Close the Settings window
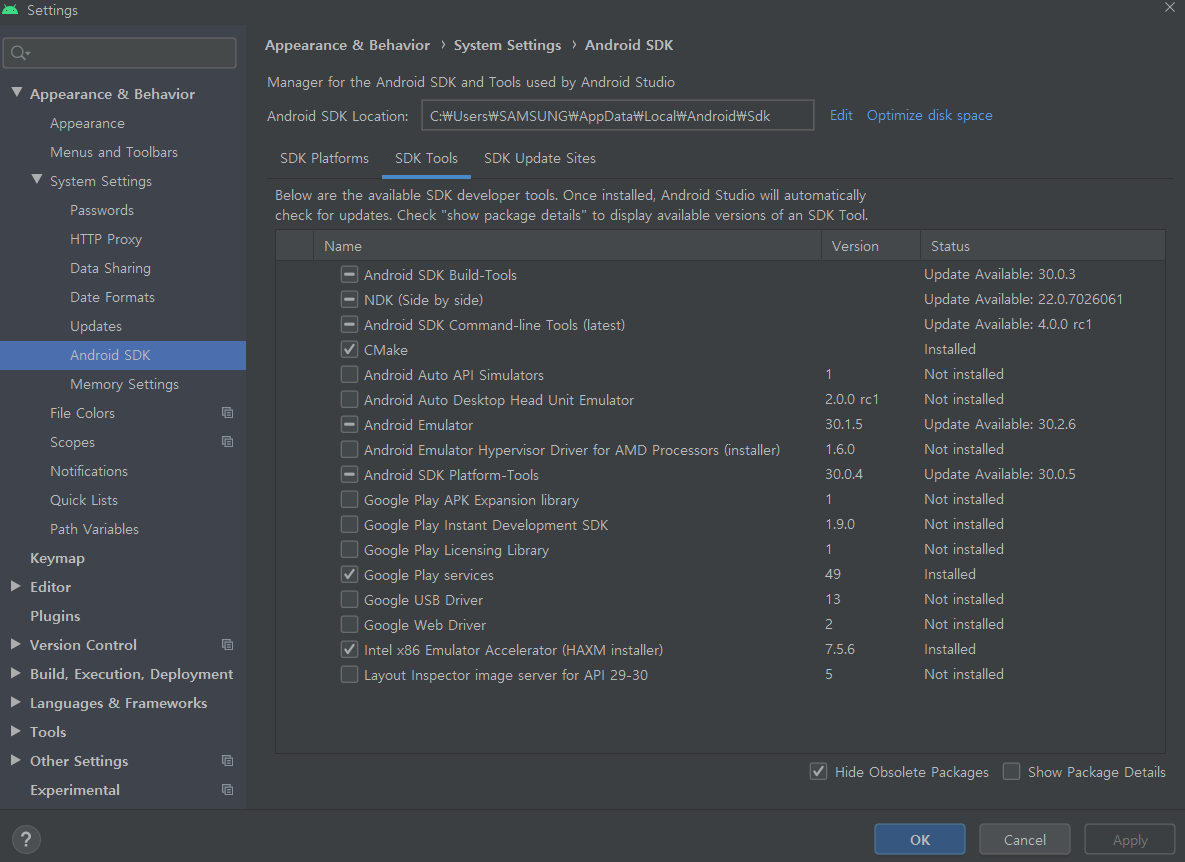The image size is (1185, 862). [x=1170, y=8]
